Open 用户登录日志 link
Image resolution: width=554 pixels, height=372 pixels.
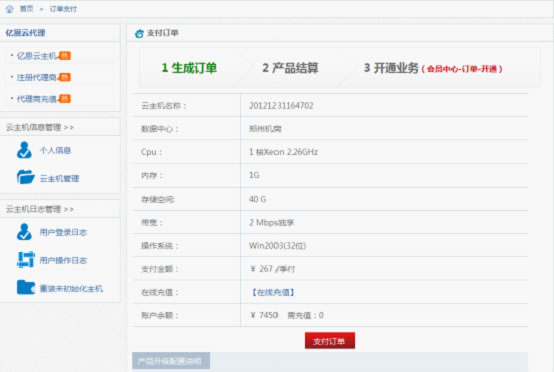63,232
